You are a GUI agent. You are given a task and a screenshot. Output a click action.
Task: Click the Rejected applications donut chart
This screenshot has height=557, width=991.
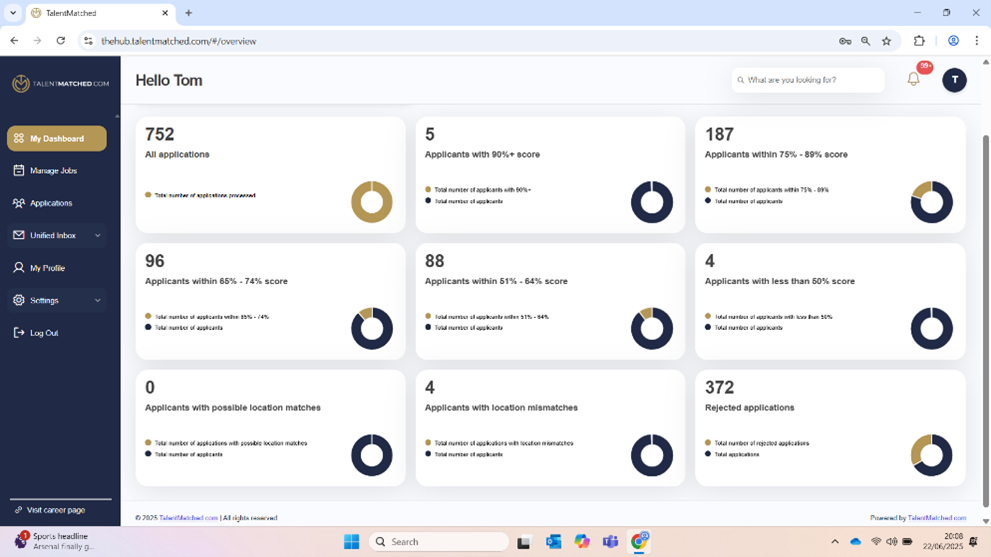932,455
